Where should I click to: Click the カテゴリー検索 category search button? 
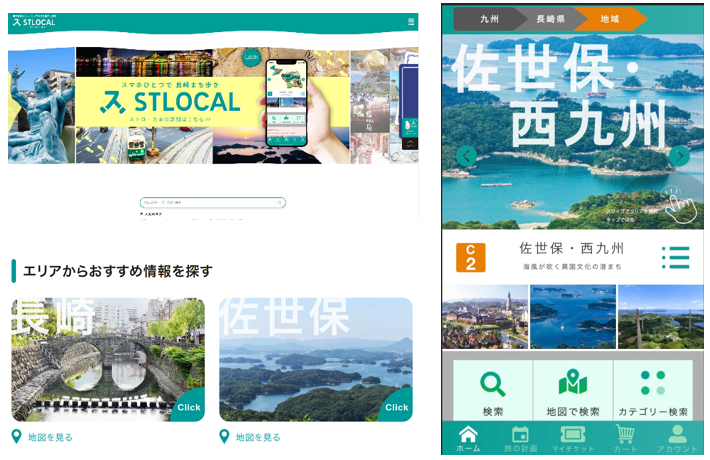tap(653, 391)
